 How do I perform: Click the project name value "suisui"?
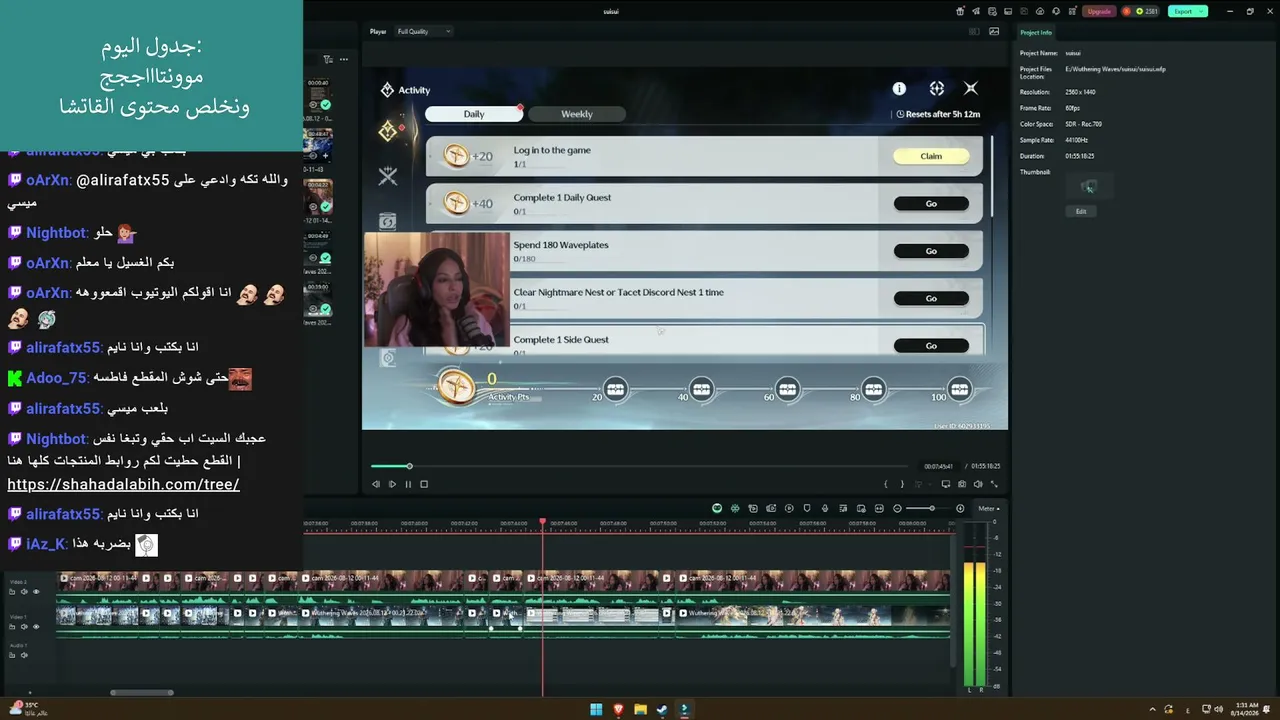(x=1073, y=53)
